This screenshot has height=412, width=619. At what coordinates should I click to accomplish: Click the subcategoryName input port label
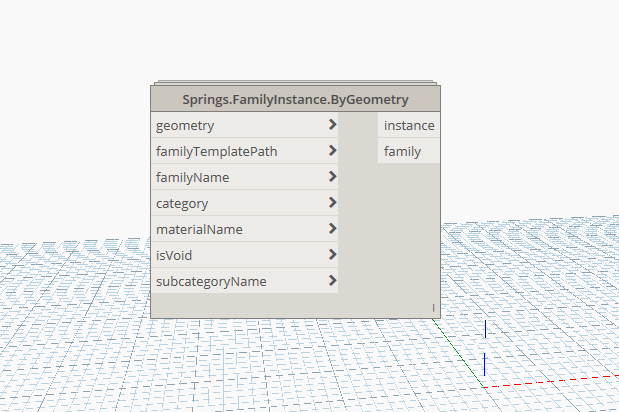tap(211, 281)
